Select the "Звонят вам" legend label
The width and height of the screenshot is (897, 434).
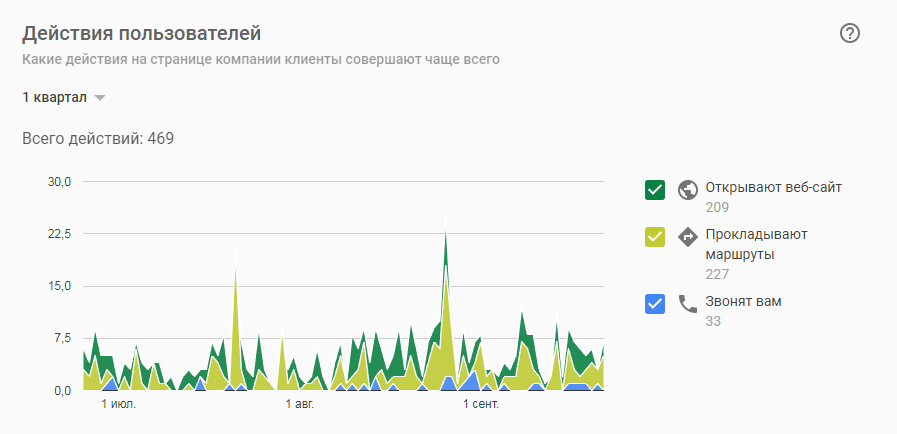click(x=743, y=301)
